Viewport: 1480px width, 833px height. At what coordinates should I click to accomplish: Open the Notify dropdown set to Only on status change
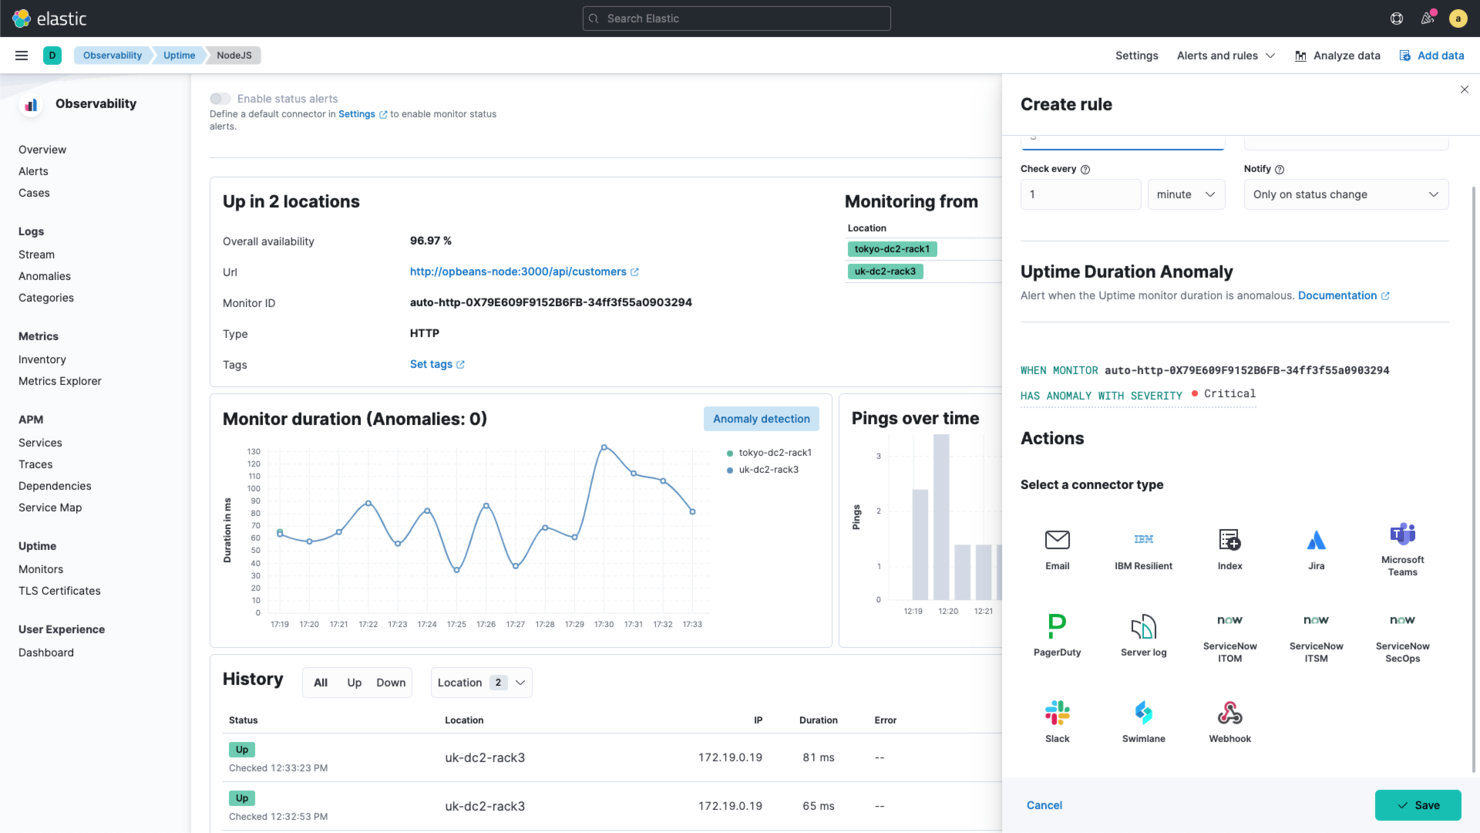[1345, 194]
